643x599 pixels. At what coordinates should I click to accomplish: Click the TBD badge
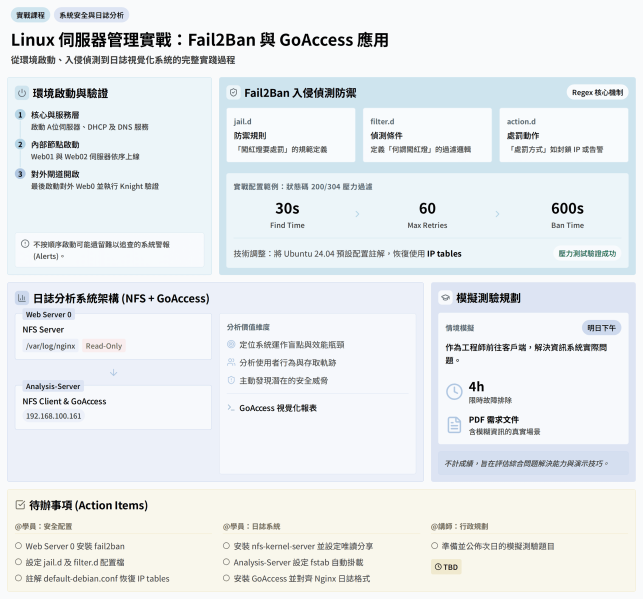446,567
